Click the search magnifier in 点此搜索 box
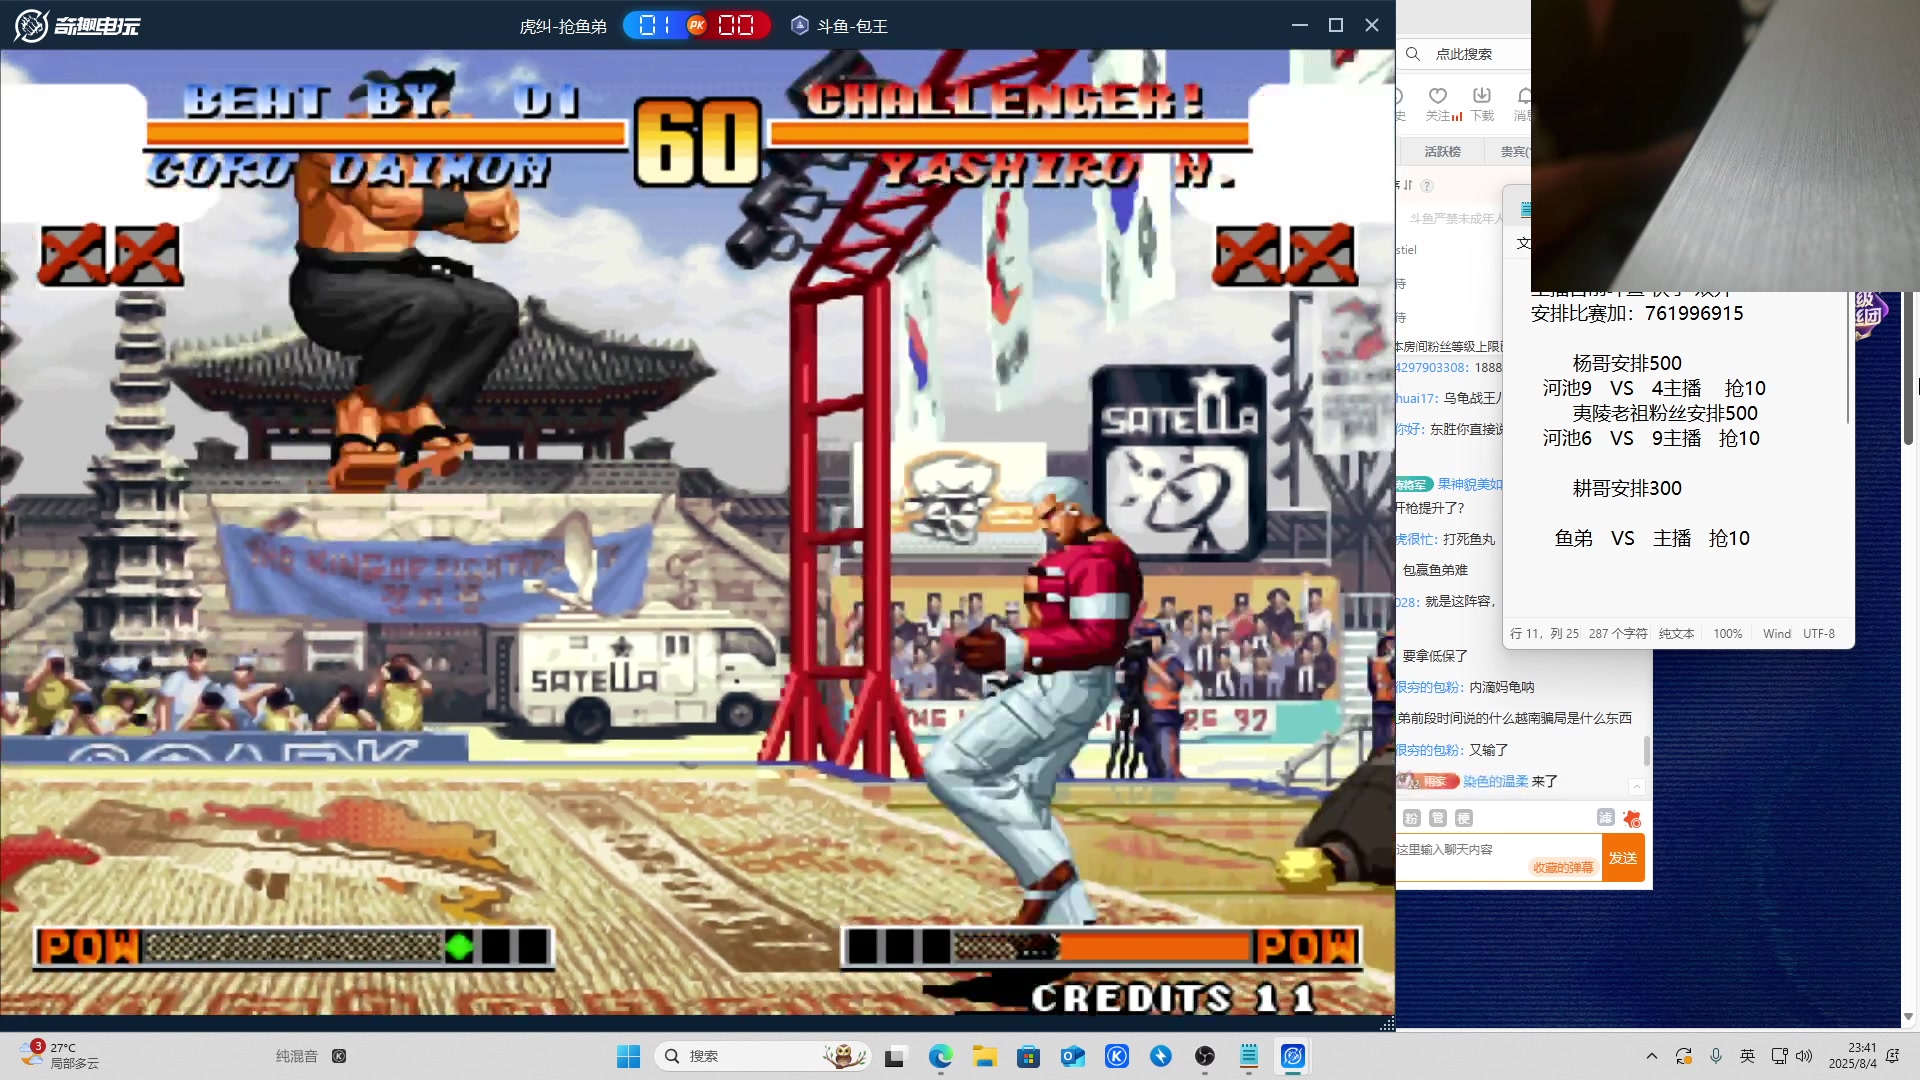 point(1413,54)
